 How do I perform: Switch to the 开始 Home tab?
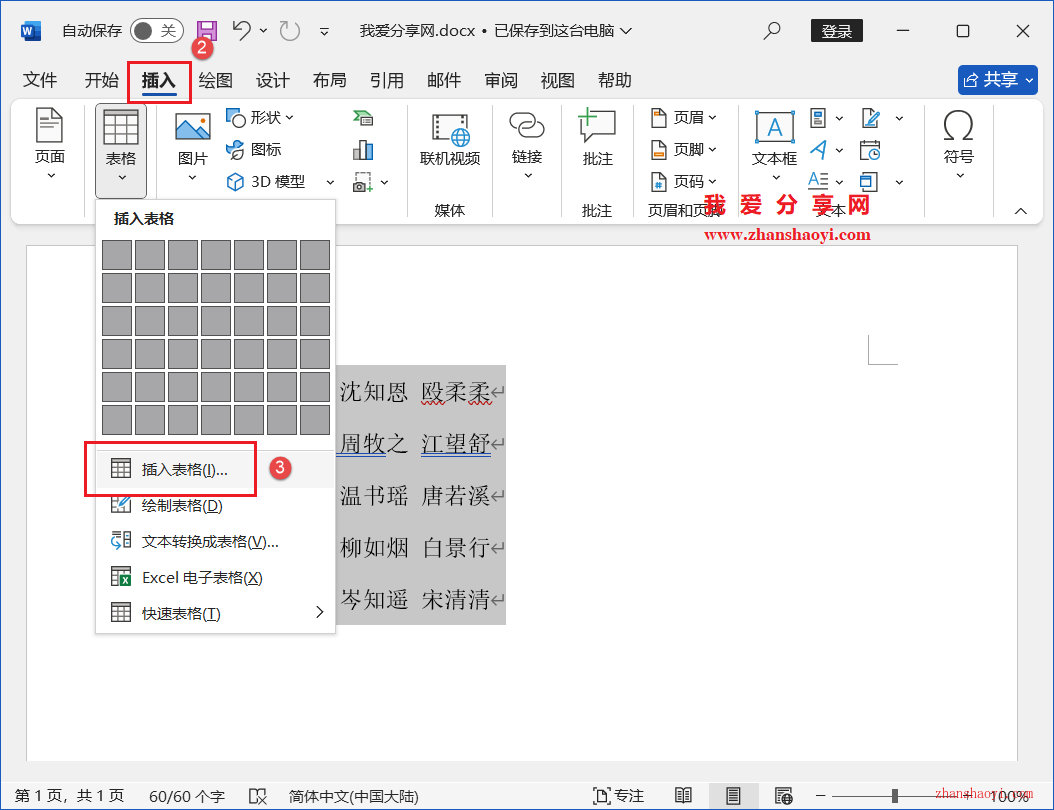[102, 81]
